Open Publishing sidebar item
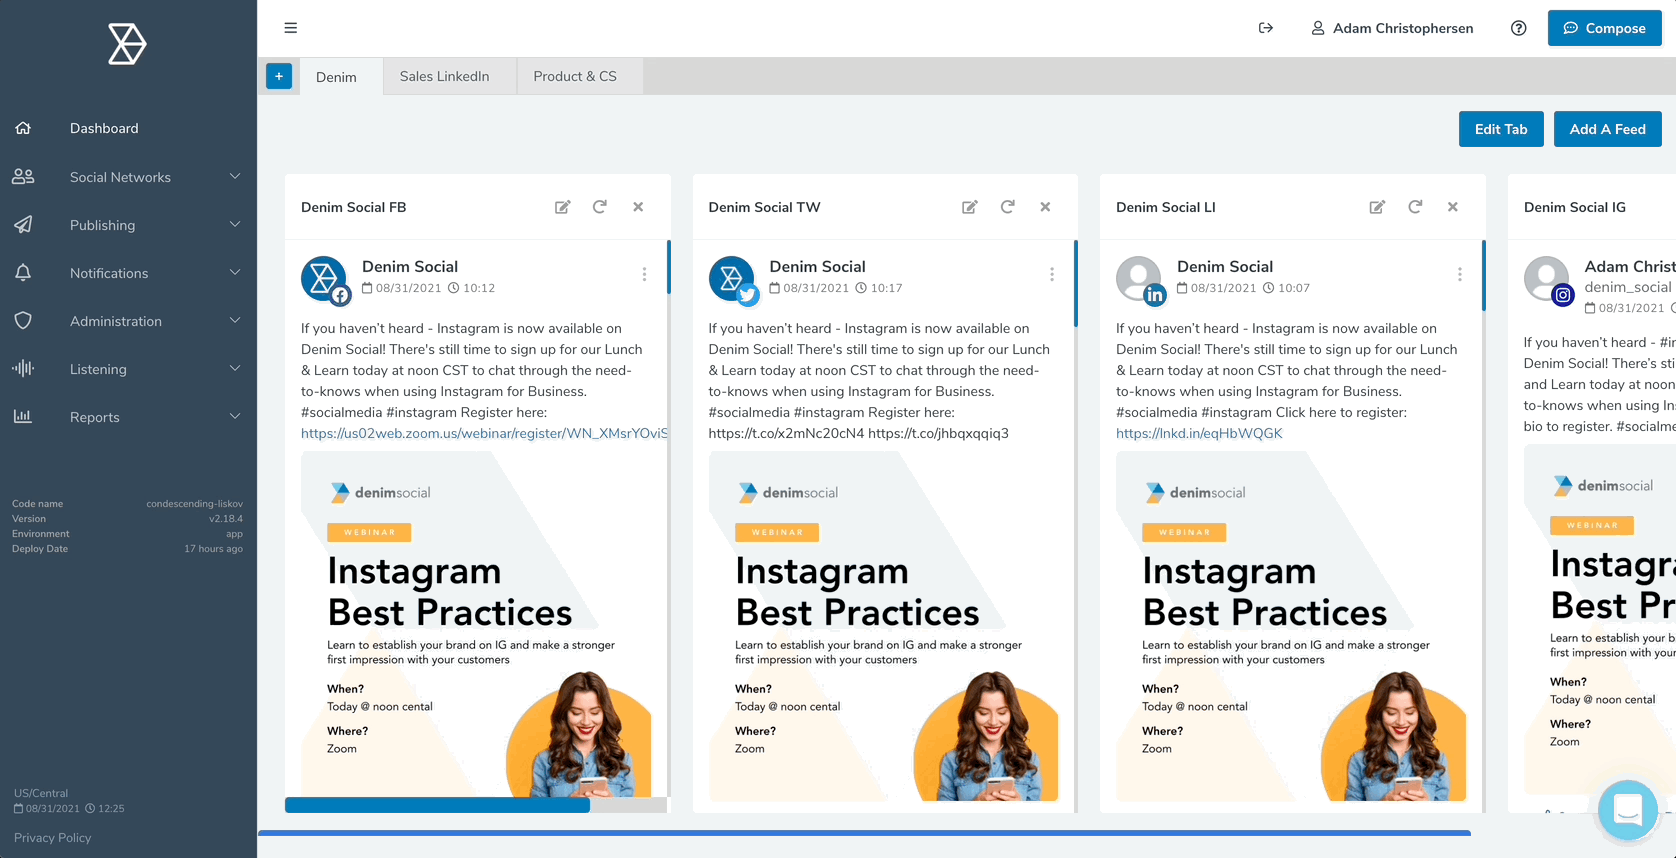This screenshot has width=1676, height=858. pyautogui.click(x=102, y=225)
